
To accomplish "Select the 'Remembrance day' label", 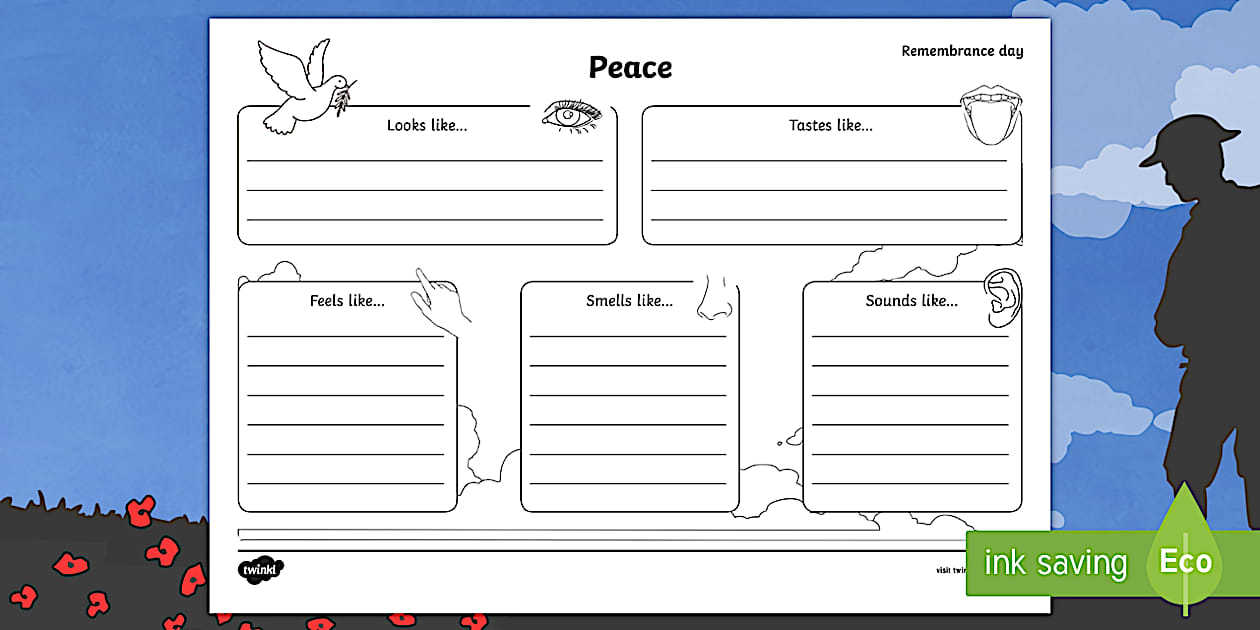I will pos(962,50).
